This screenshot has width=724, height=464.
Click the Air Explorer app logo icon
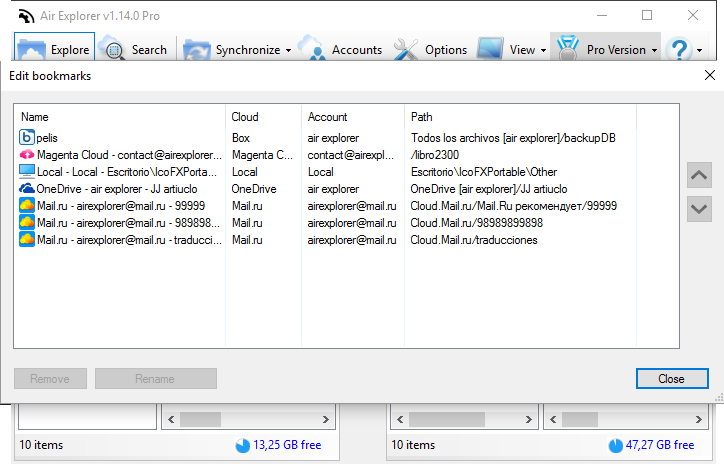(26, 16)
